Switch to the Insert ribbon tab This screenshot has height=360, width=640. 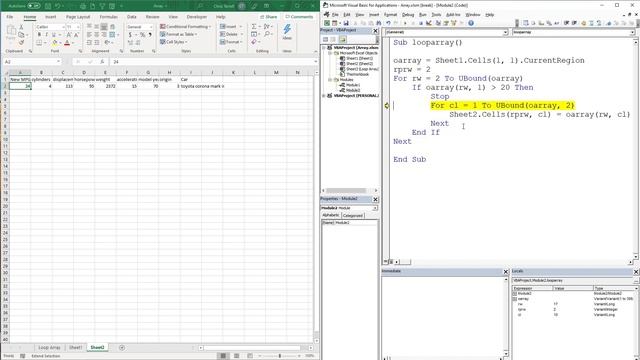coord(51,17)
